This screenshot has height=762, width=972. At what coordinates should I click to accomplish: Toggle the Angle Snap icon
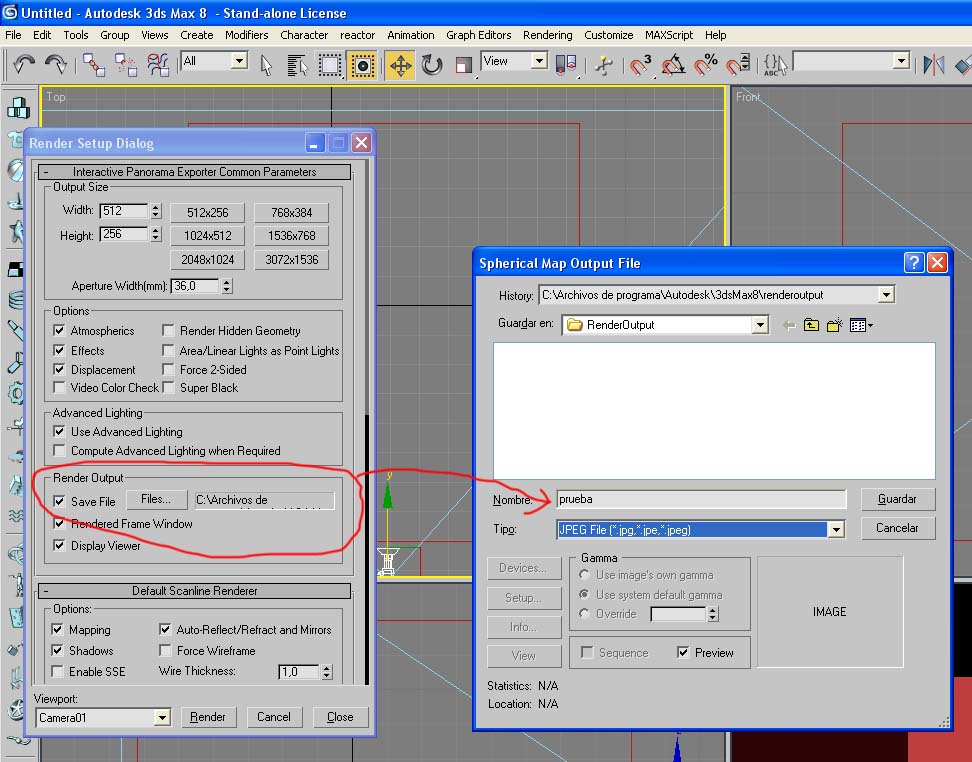click(x=673, y=64)
